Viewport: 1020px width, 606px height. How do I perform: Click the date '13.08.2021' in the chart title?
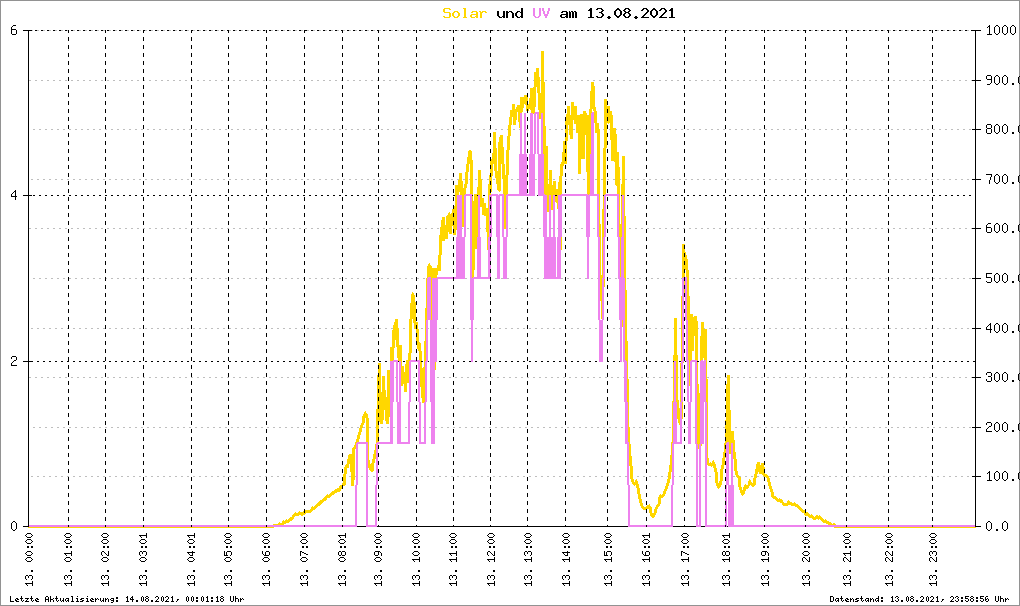click(x=631, y=14)
